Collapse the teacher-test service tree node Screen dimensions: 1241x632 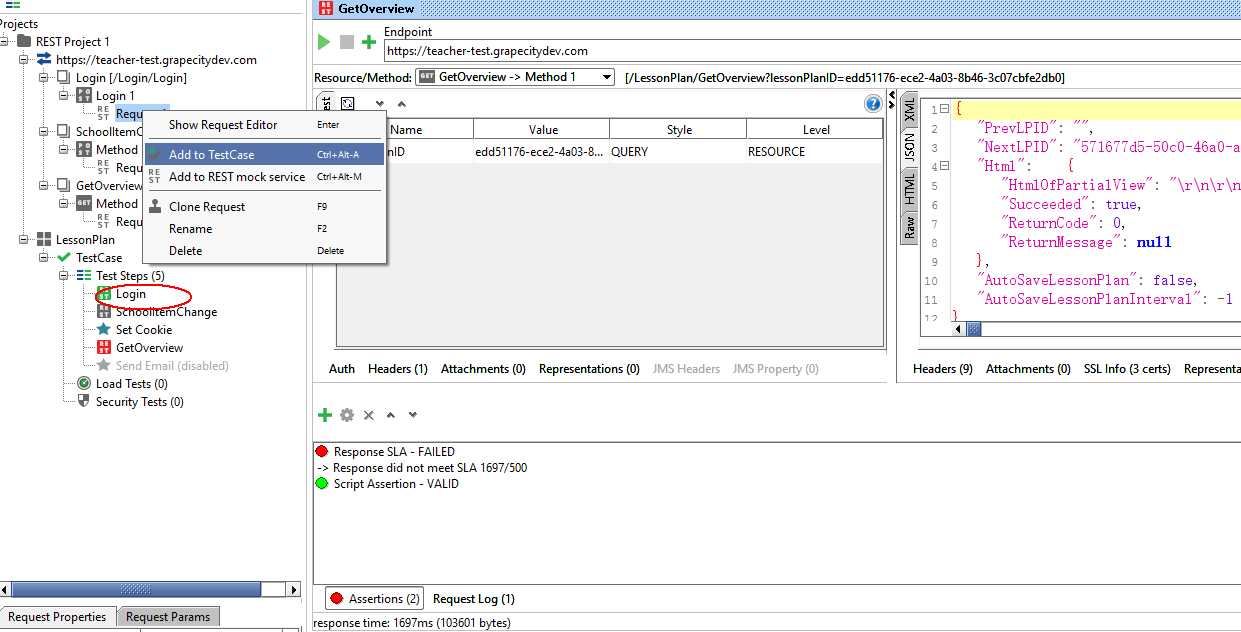point(24,60)
